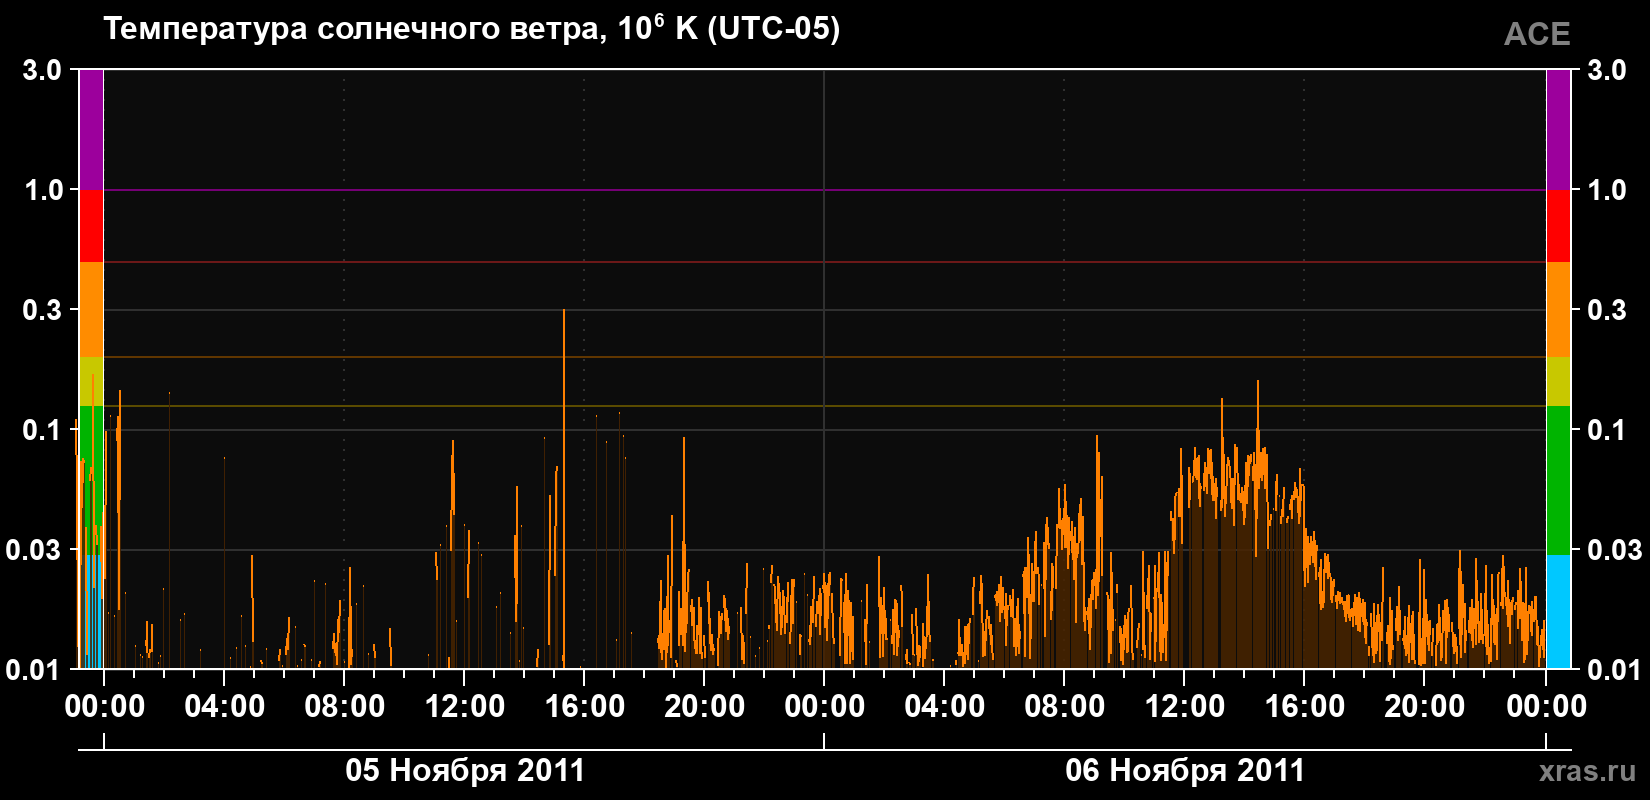The image size is (1650, 800).
Task: Click the "12:00" time label for 05 Ноября
Action: pos(465,707)
